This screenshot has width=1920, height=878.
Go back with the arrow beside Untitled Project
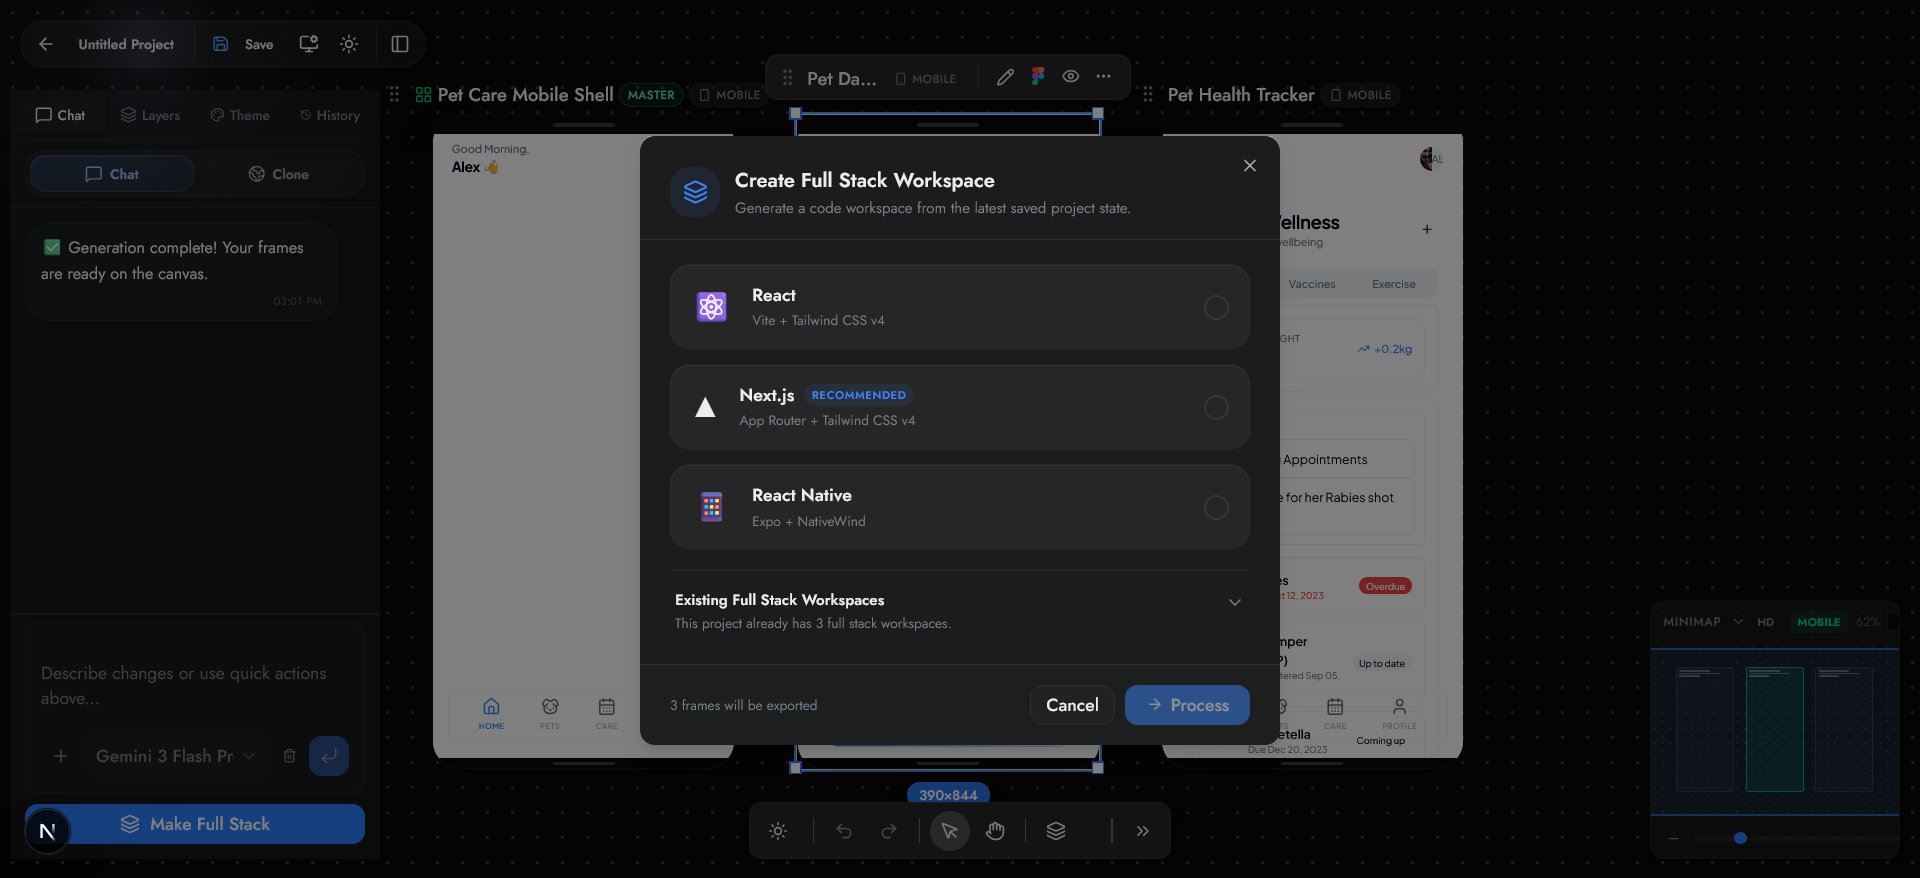46,44
